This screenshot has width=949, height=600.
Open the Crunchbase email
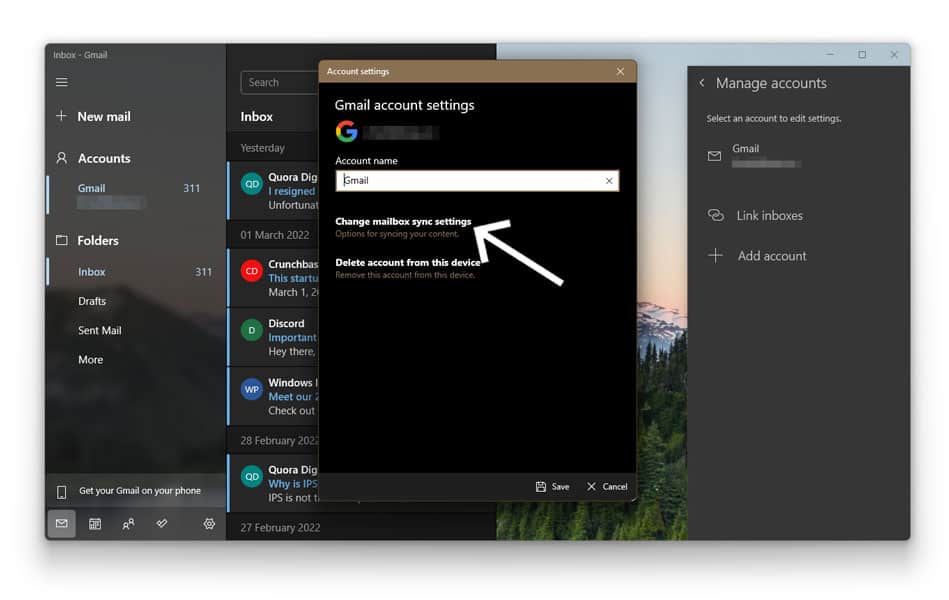(274, 278)
